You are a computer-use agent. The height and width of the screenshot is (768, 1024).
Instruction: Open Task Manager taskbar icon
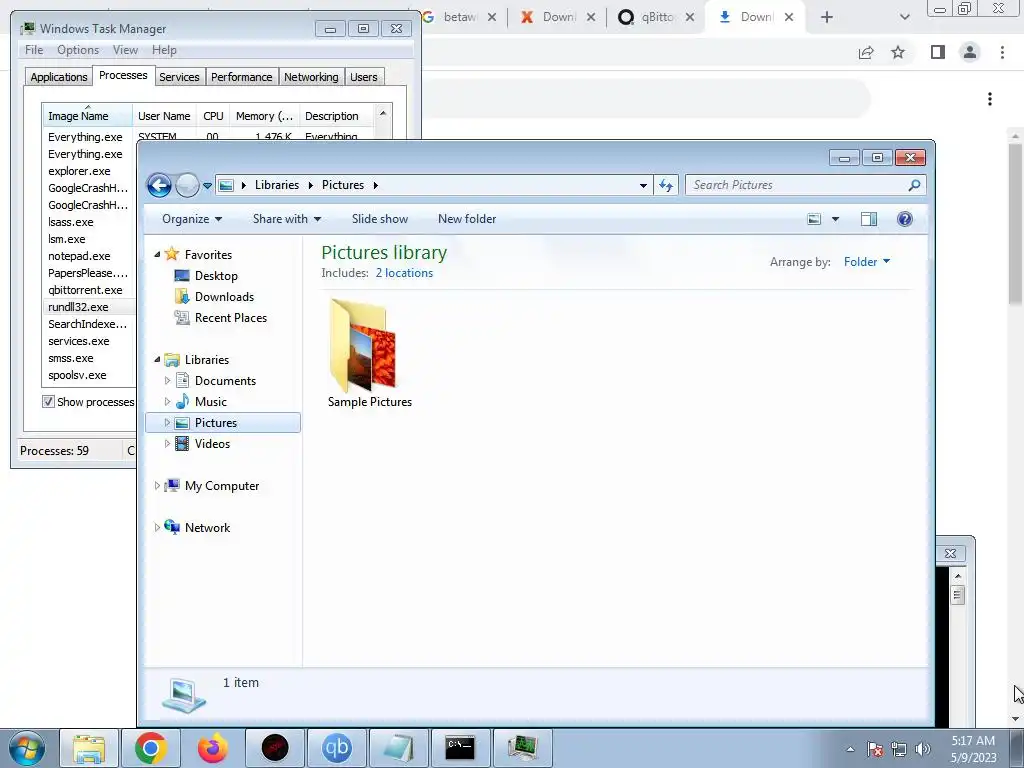[x=522, y=748]
